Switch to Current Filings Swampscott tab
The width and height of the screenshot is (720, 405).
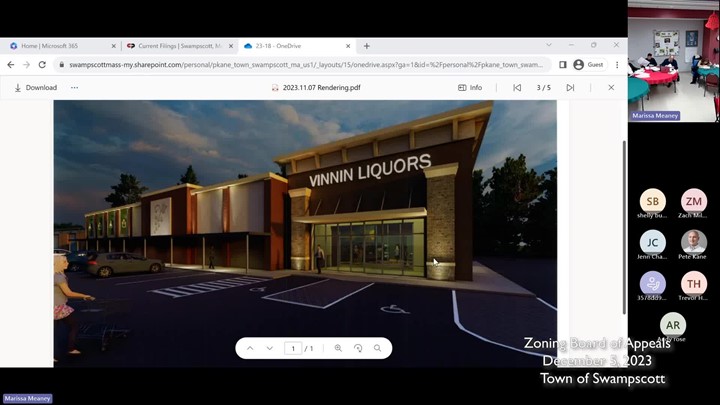[x=180, y=46]
